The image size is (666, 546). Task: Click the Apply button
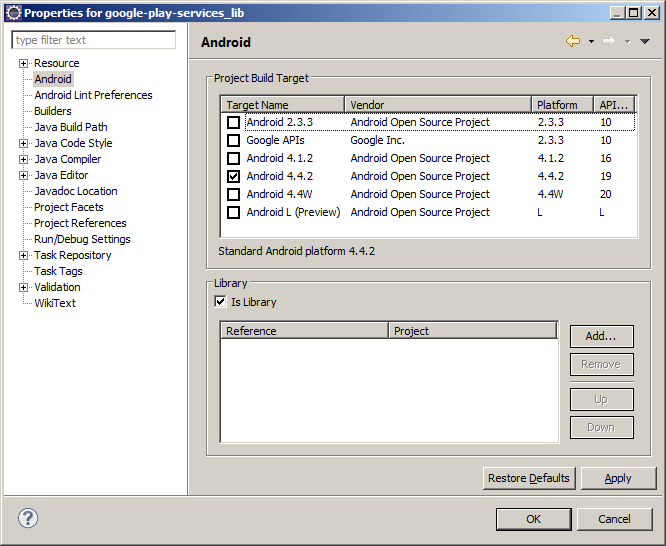618,478
